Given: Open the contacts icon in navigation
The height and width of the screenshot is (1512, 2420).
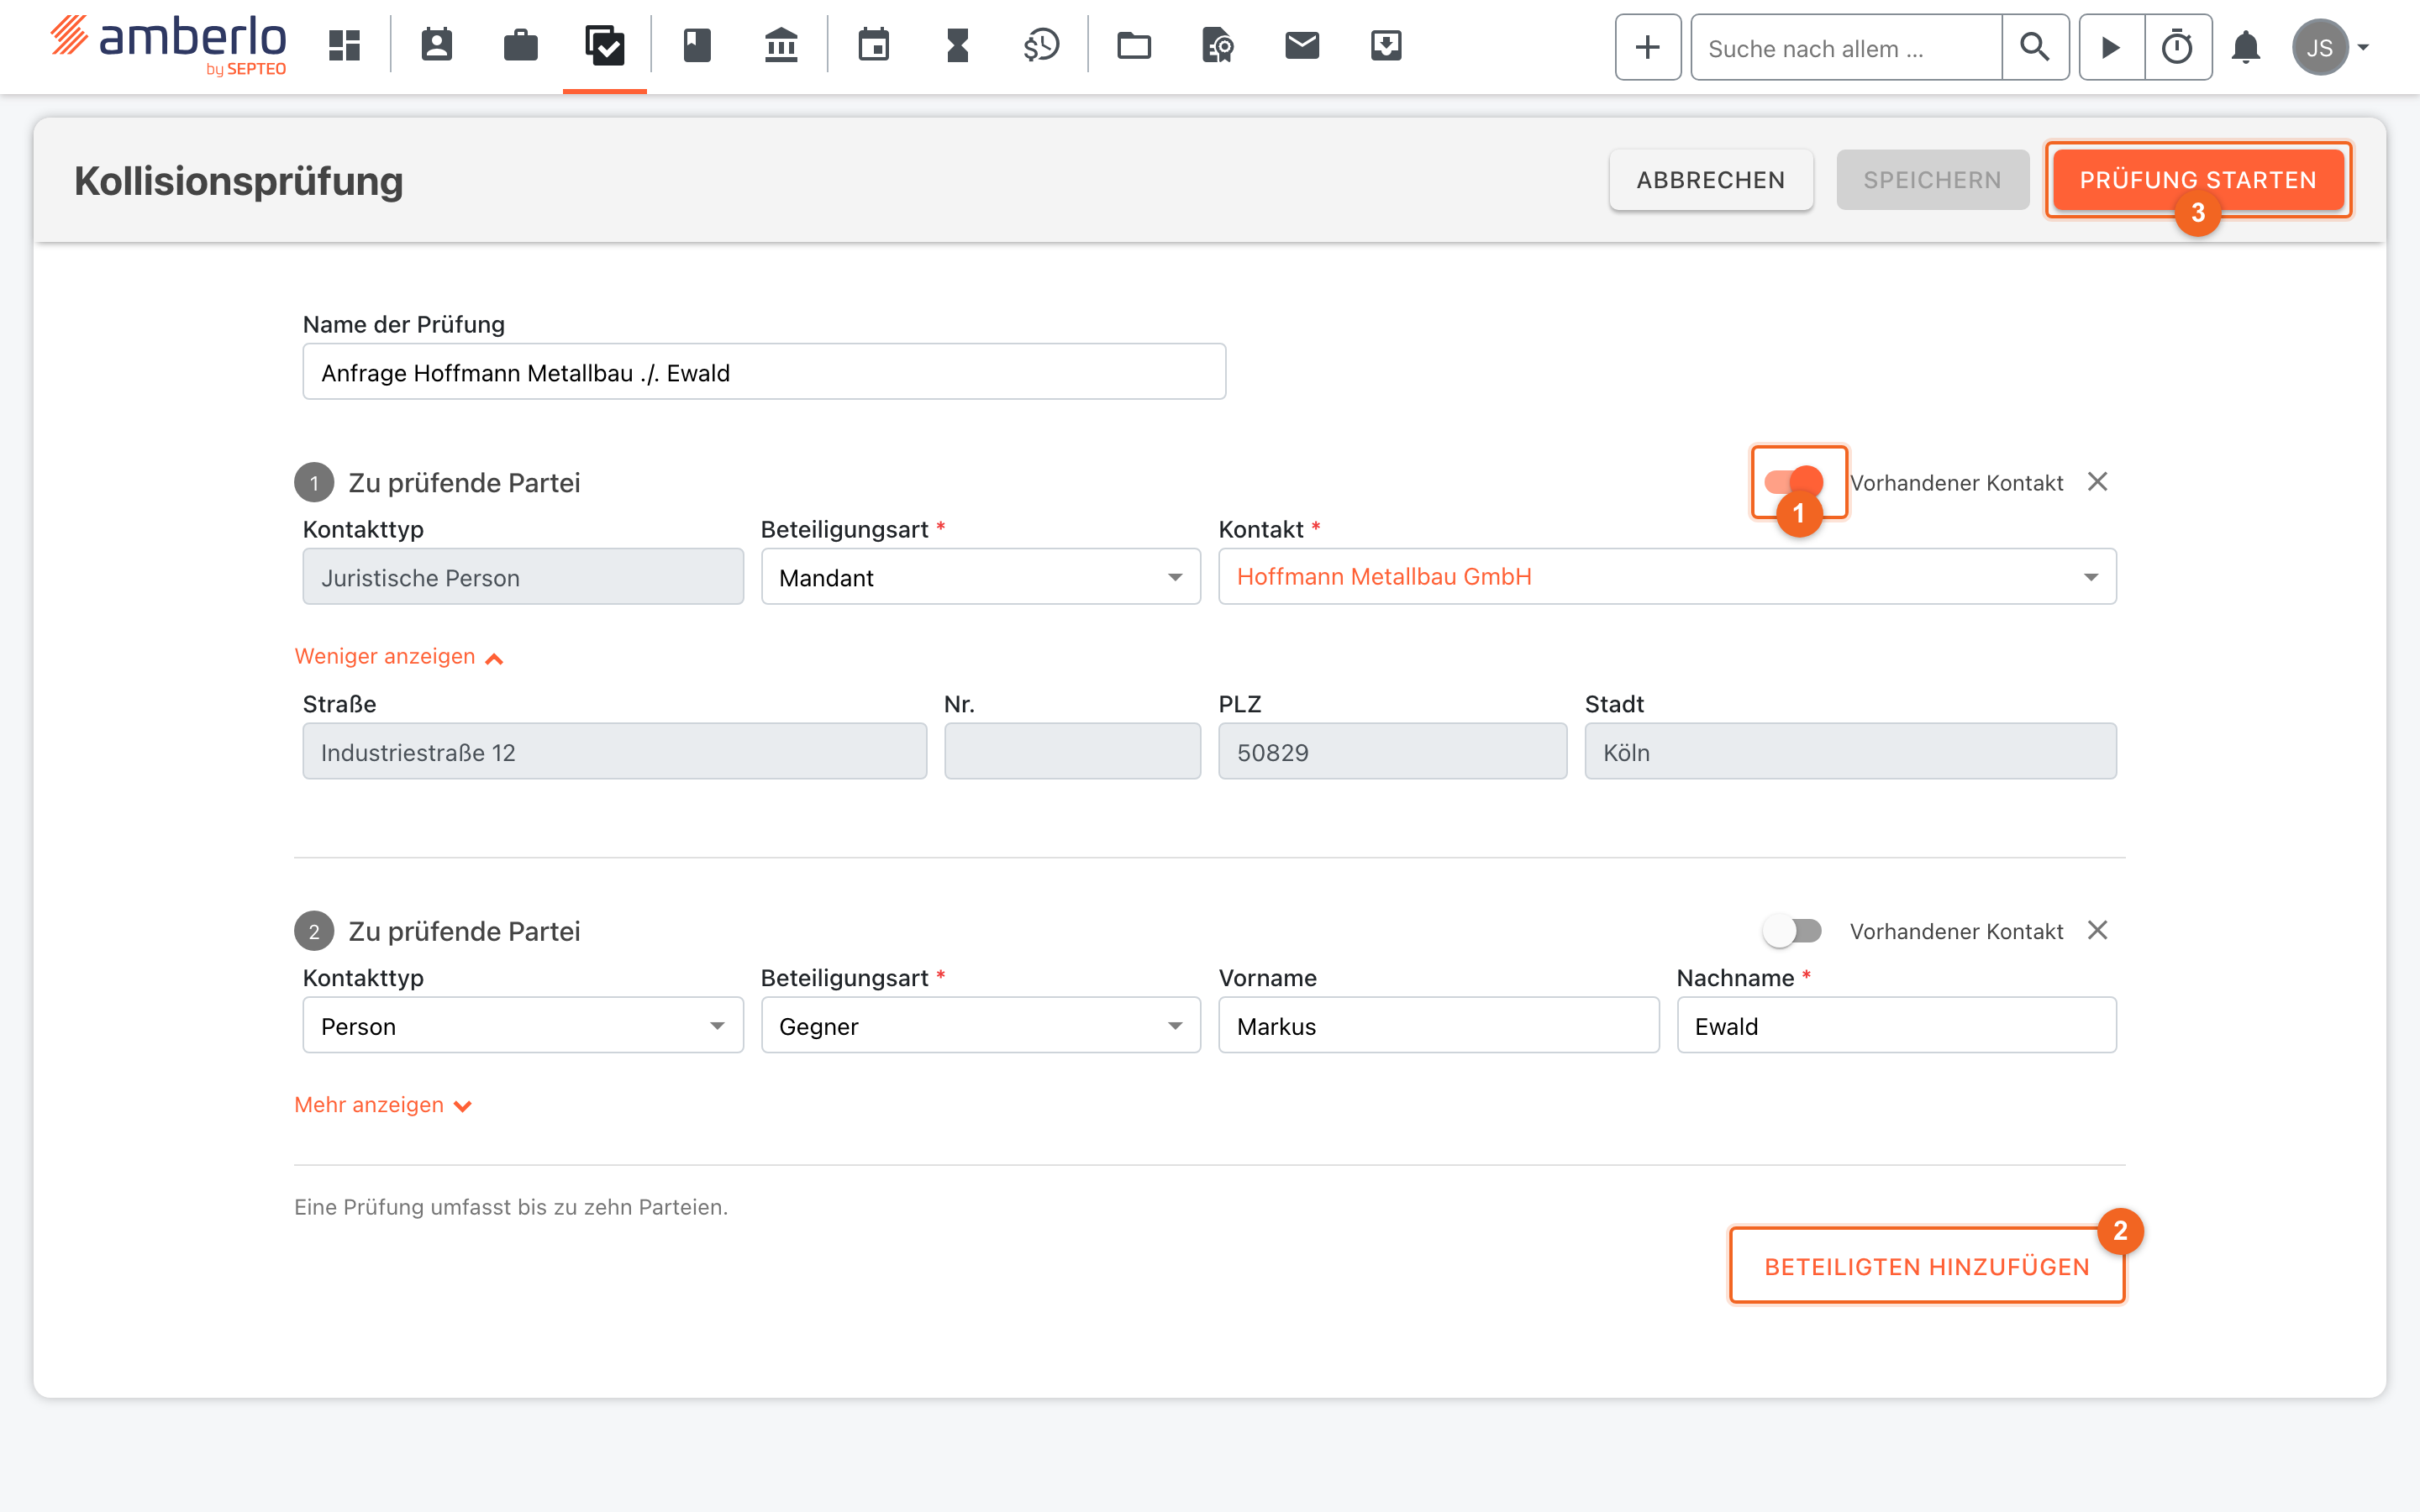Looking at the screenshot, I should click(x=437, y=46).
